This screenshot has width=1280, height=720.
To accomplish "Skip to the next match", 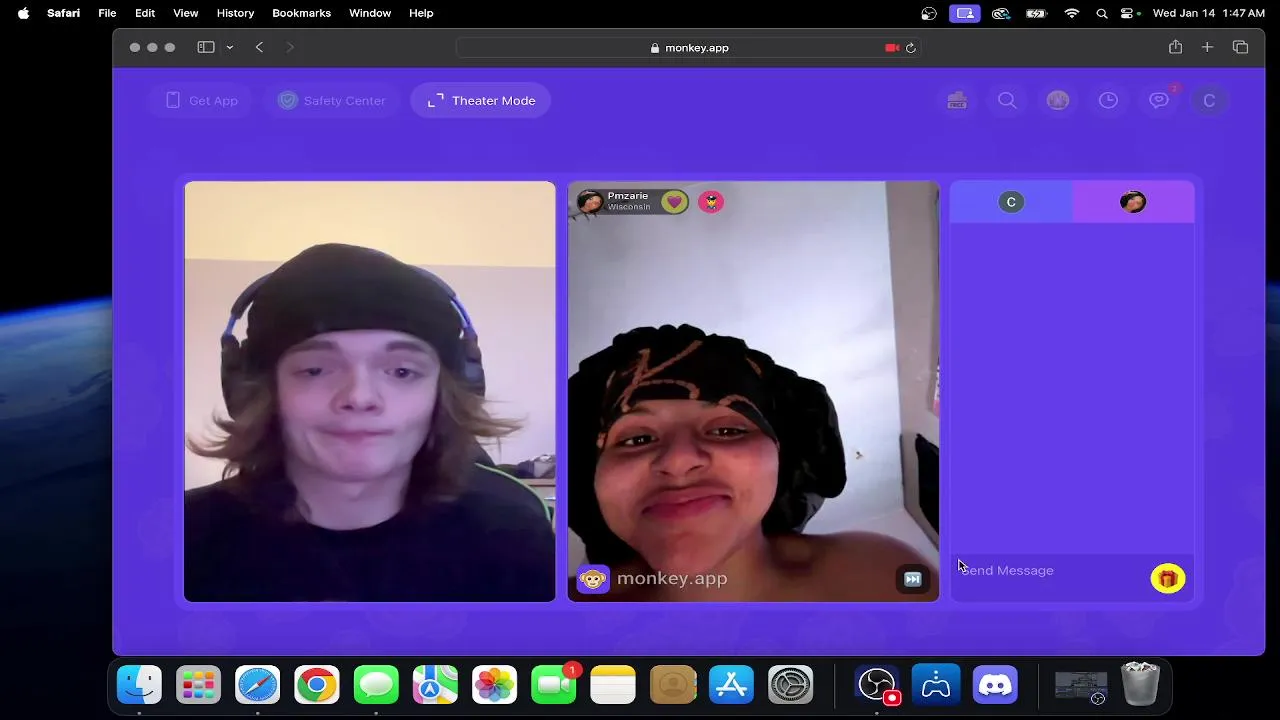I will 912,579.
